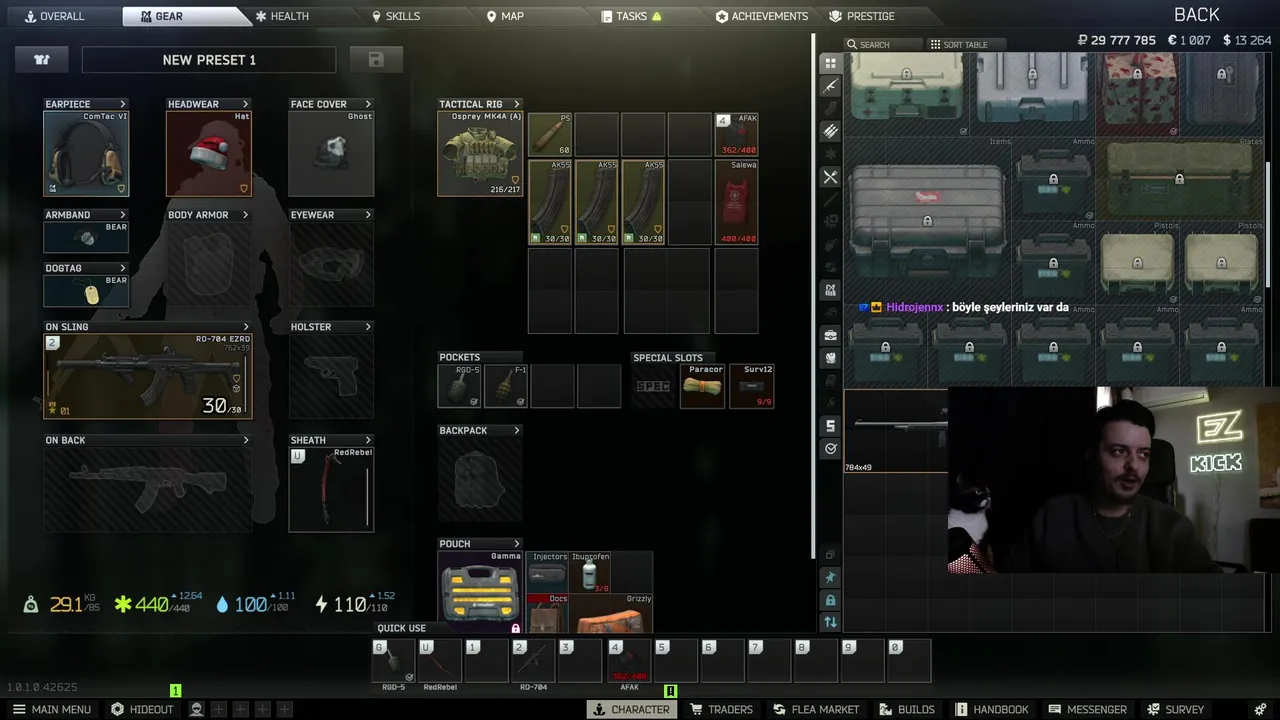Select the armor vest stash filter
This screenshot has height=720, width=1280.
point(830,290)
